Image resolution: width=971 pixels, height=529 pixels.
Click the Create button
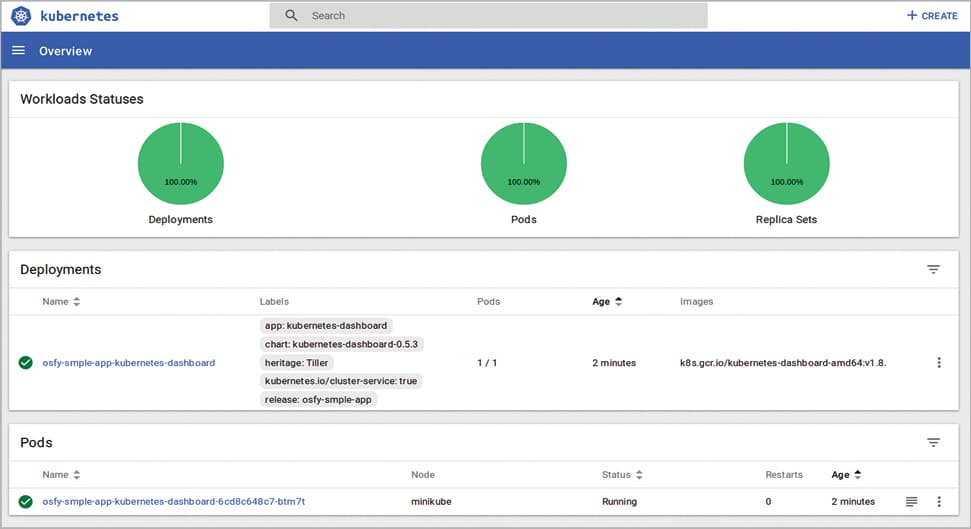932,16
